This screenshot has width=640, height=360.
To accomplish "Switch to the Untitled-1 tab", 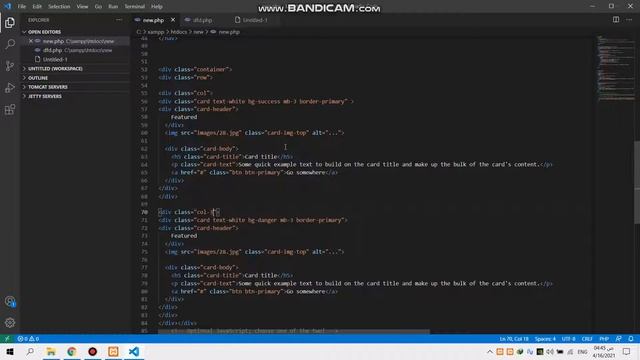I will click(254, 20).
